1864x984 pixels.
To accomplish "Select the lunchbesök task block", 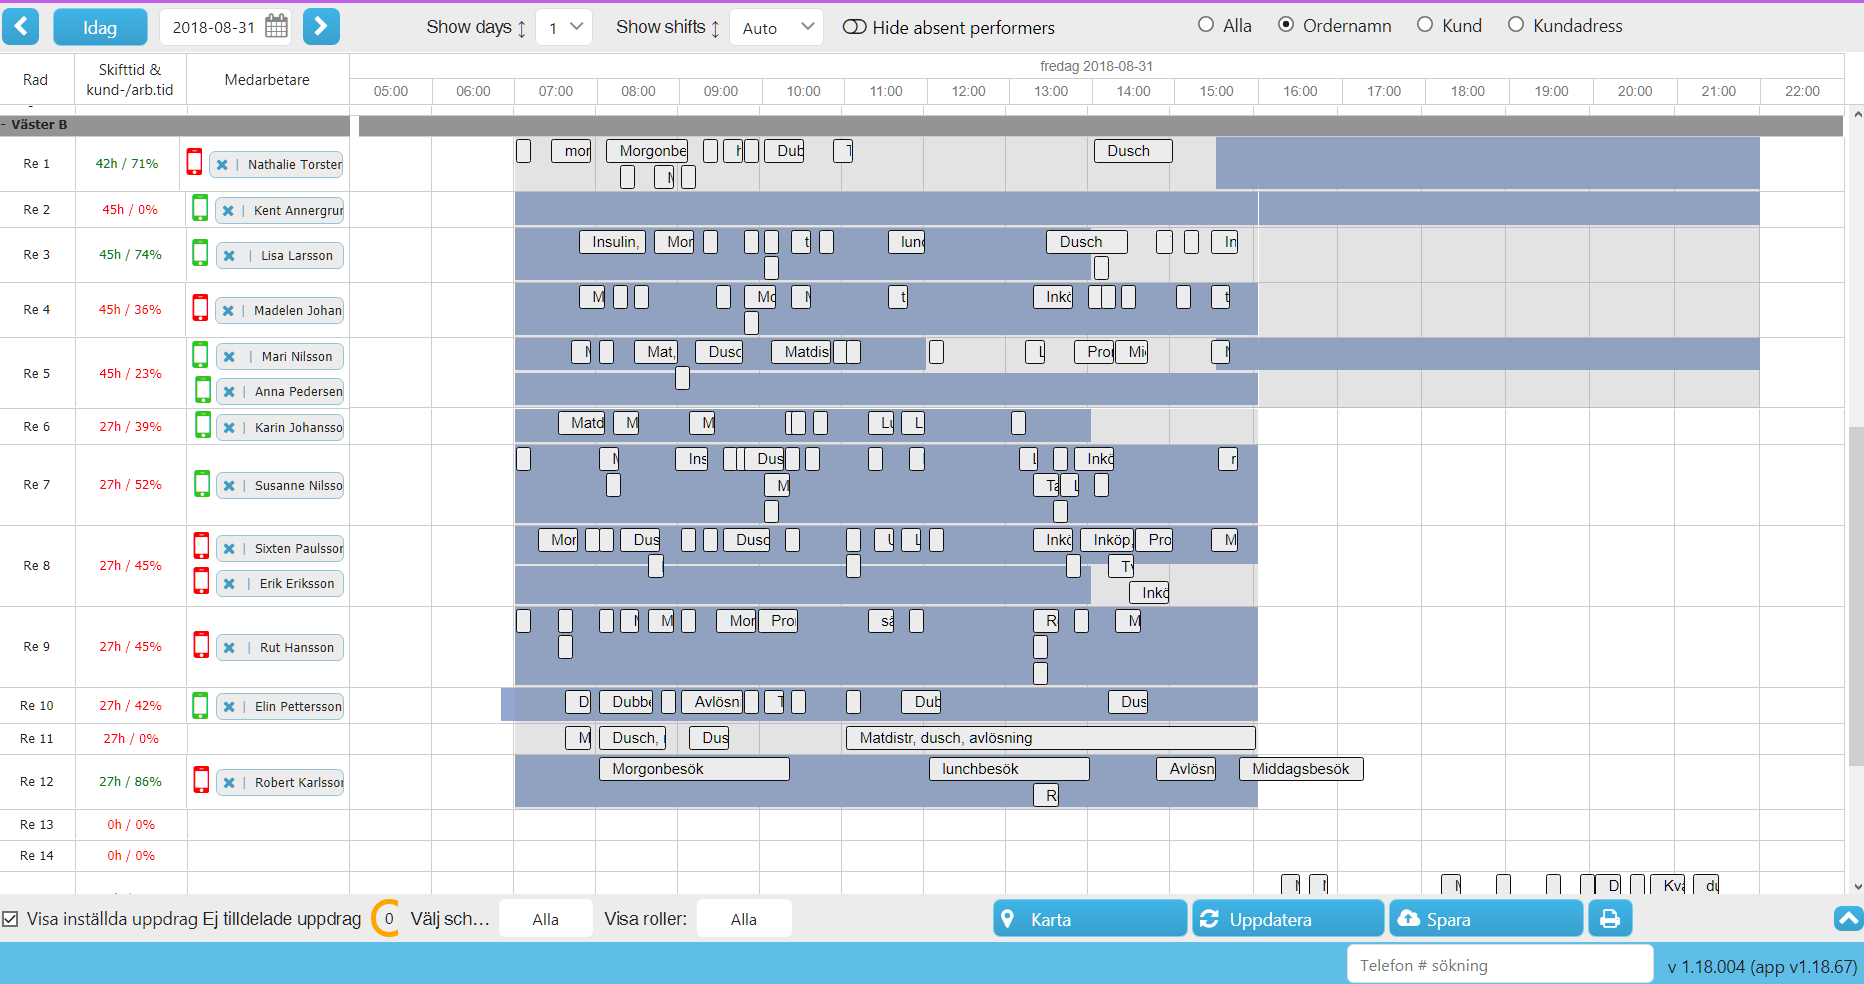I will pyautogui.click(x=1009, y=769).
